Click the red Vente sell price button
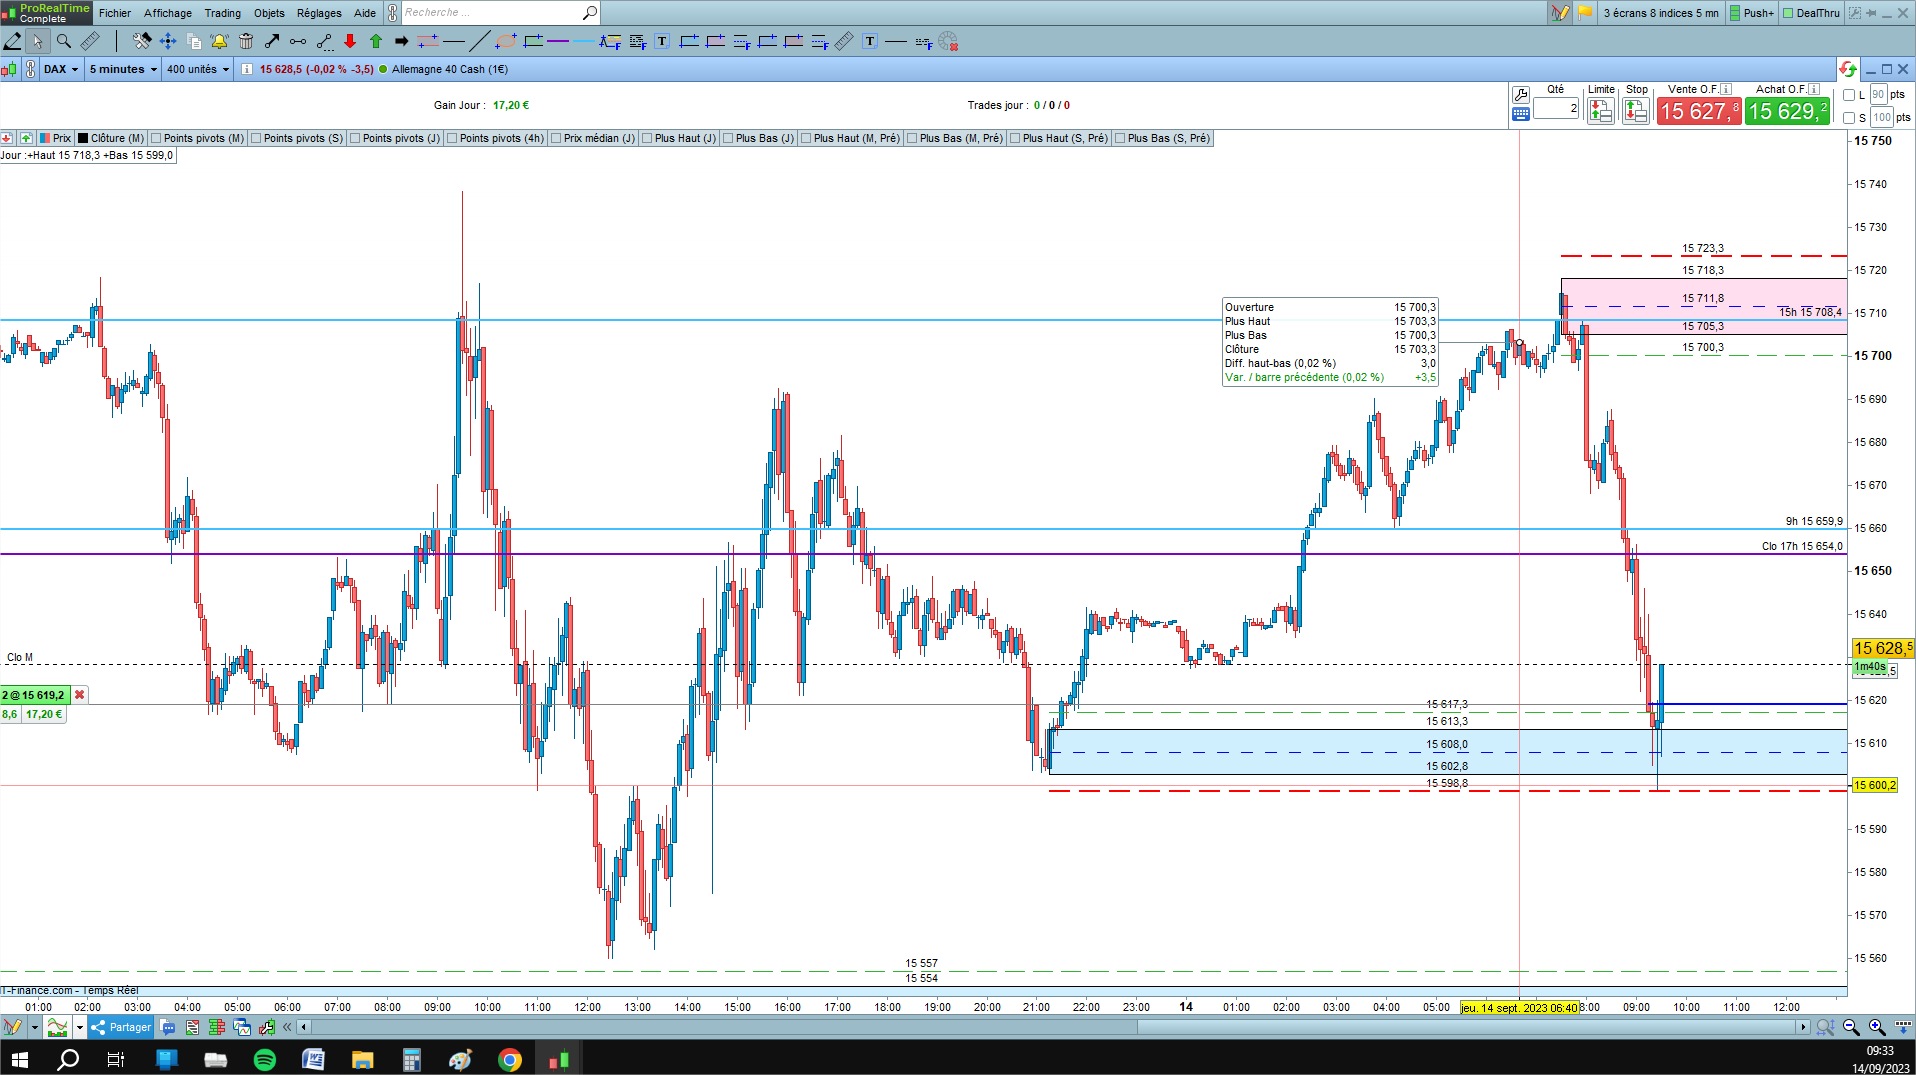The height and width of the screenshot is (1075, 1916). coord(1699,111)
